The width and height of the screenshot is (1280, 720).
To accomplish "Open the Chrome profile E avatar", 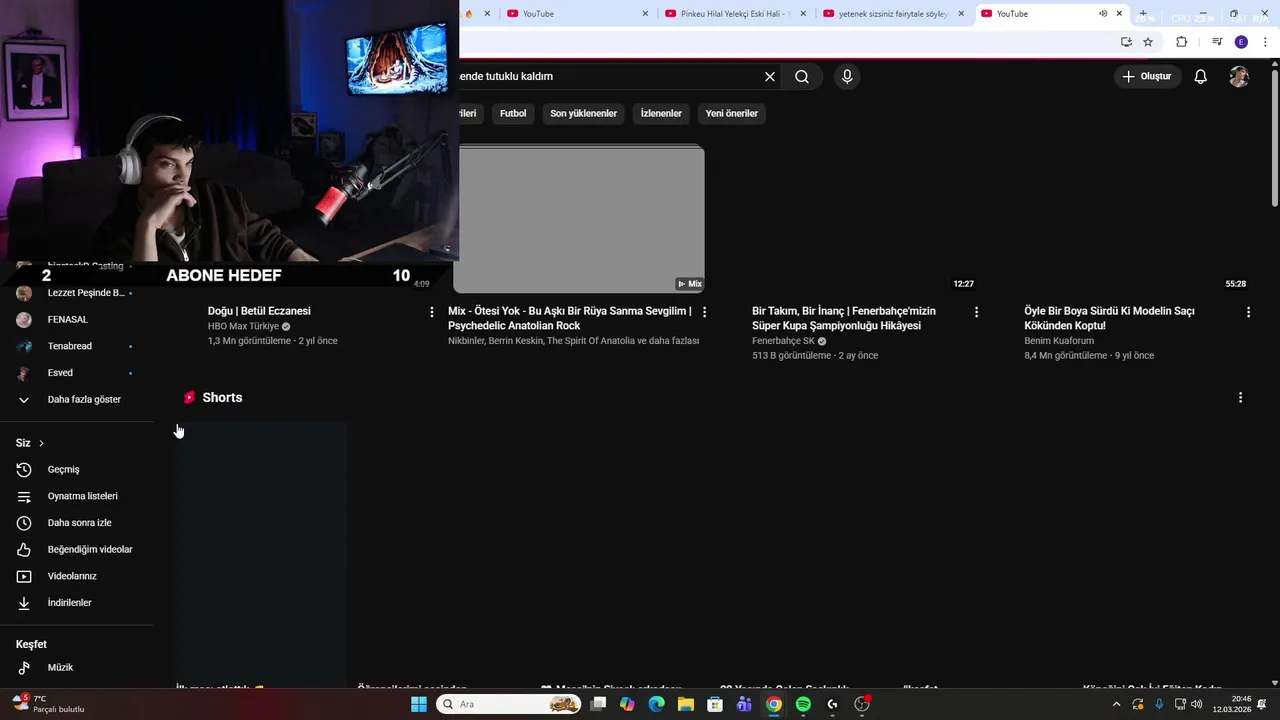I will [1241, 42].
